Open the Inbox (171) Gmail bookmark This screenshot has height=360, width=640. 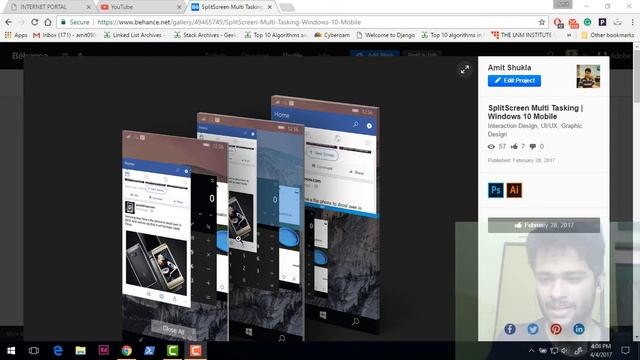[x=64, y=35]
